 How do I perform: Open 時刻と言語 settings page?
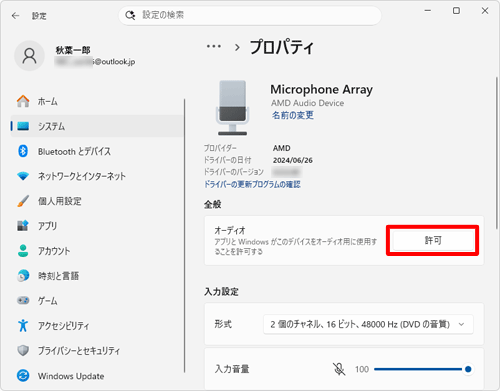[97, 276]
